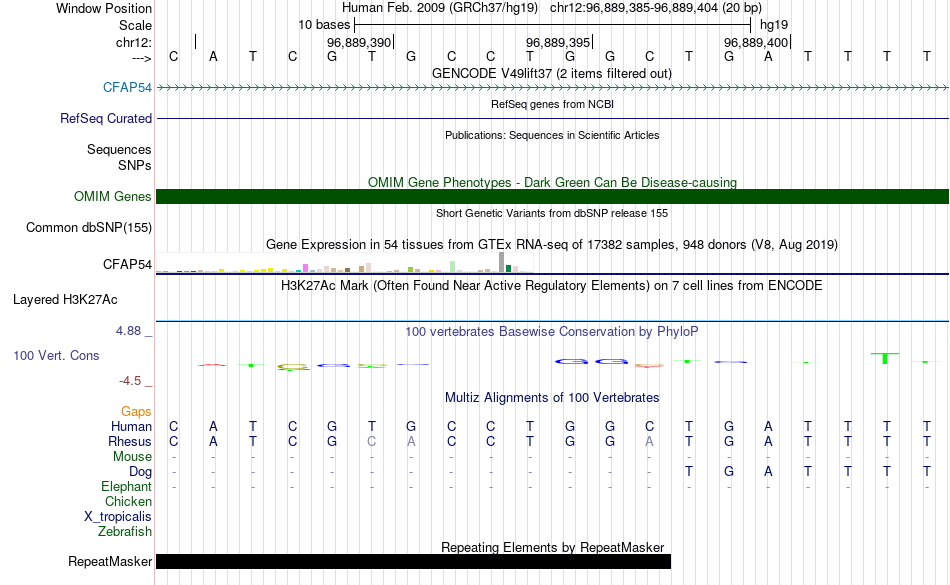Image resolution: width=950 pixels, height=585 pixels.
Task: Click the RefSeq genes from NCBI title
Action: 552,104
